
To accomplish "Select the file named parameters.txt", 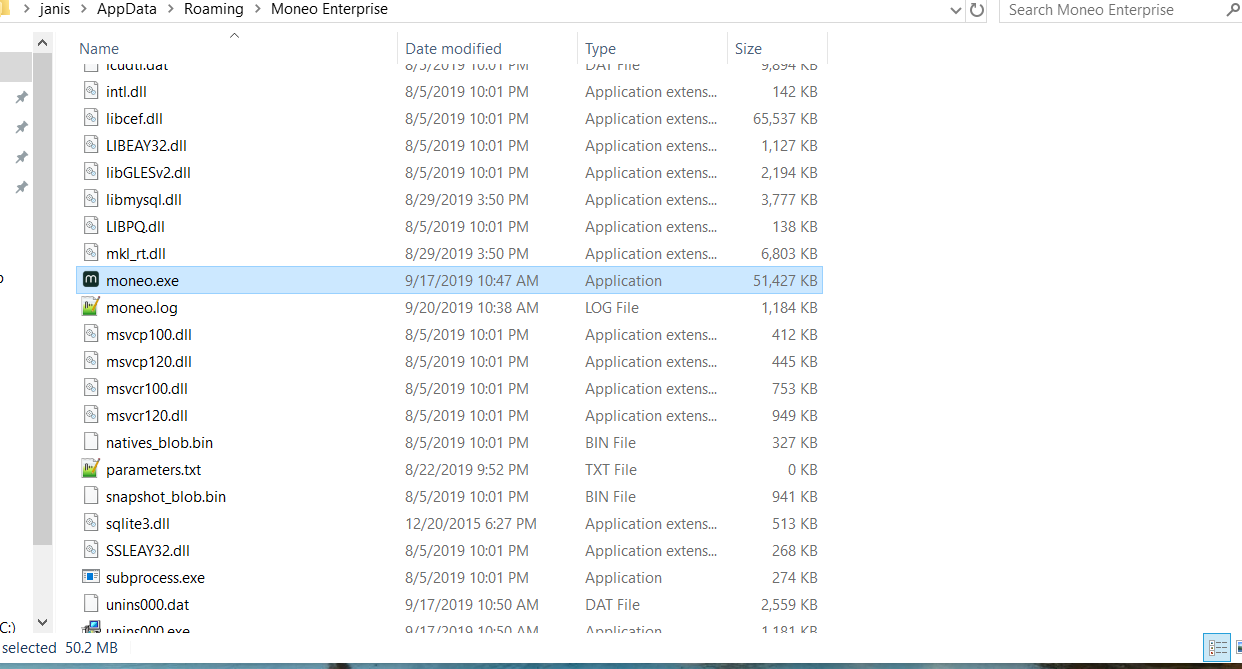I will pos(153,470).
